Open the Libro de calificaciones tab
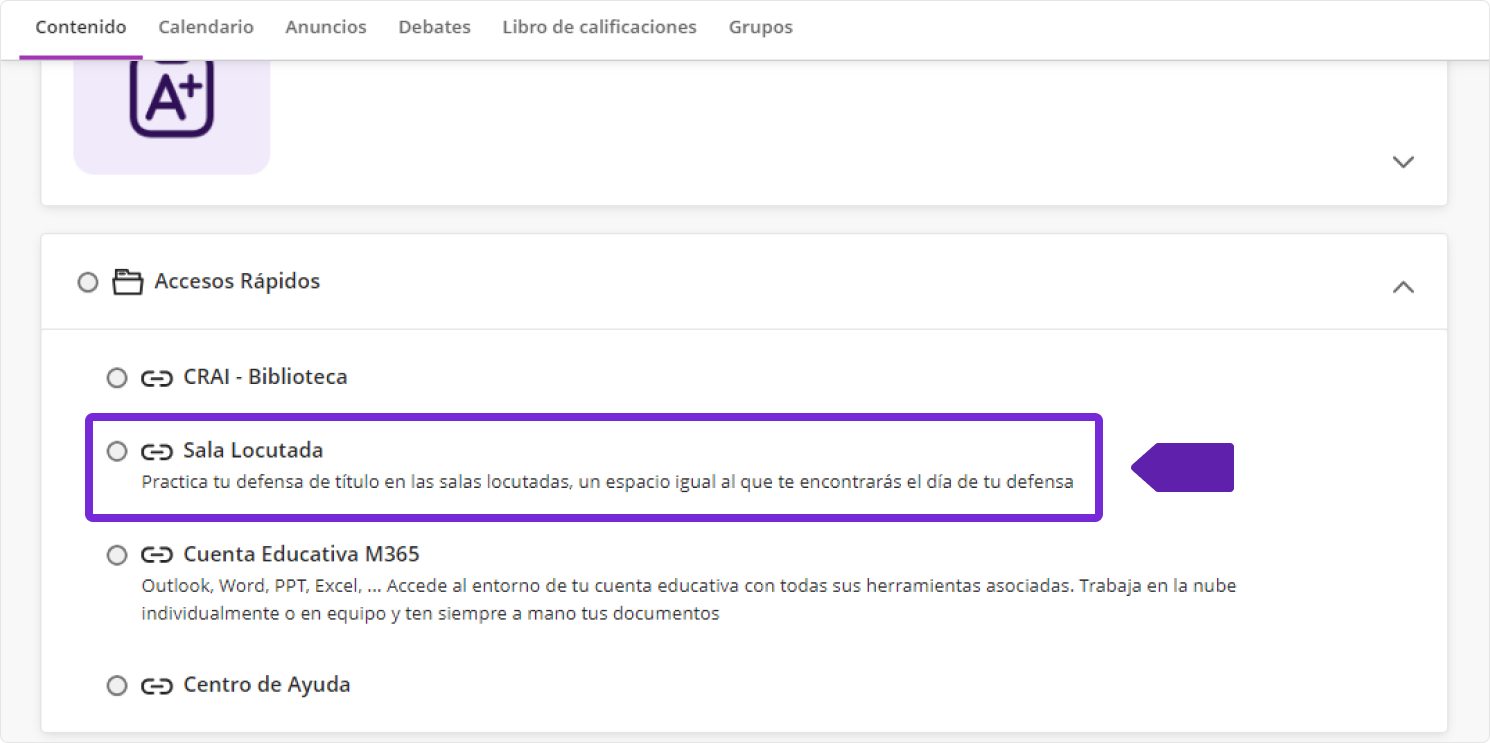 coord(599,27)
